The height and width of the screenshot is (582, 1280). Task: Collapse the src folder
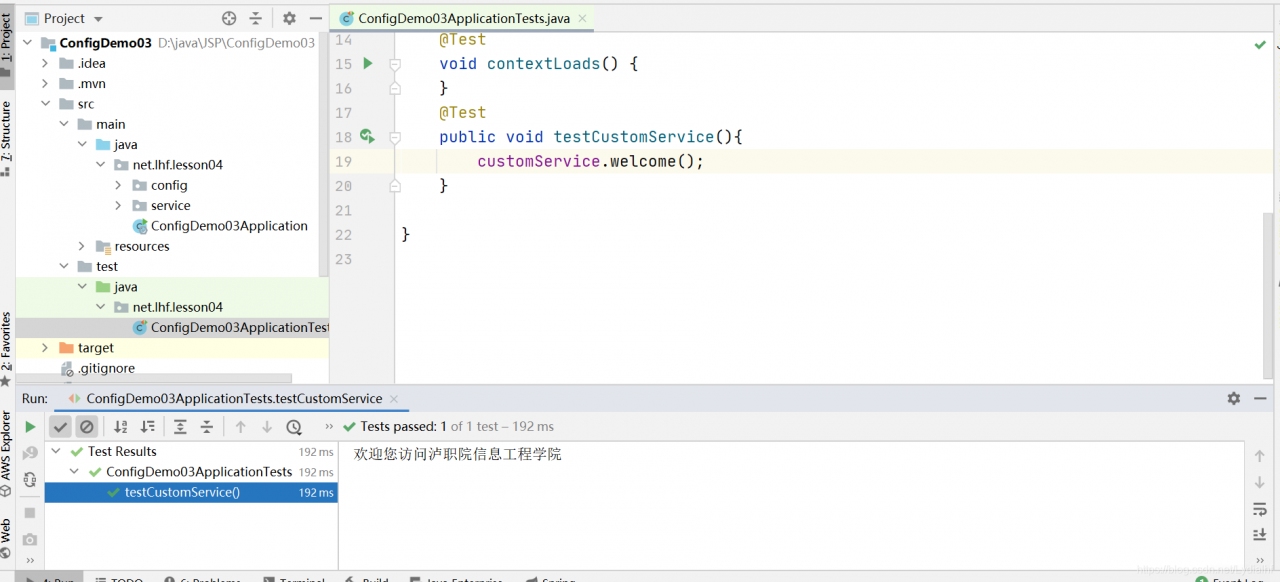tap(45, 104)
